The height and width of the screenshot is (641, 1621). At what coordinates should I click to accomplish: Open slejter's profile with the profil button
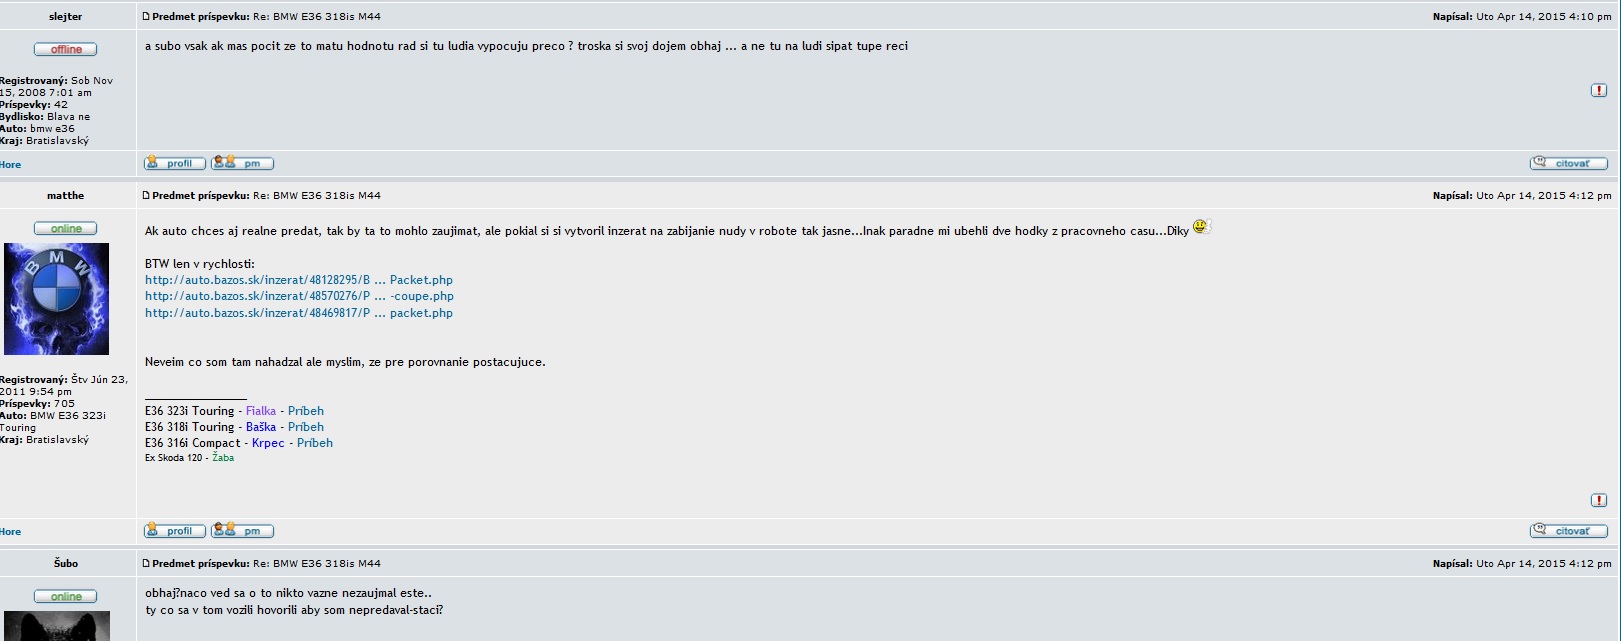(175, 163)
